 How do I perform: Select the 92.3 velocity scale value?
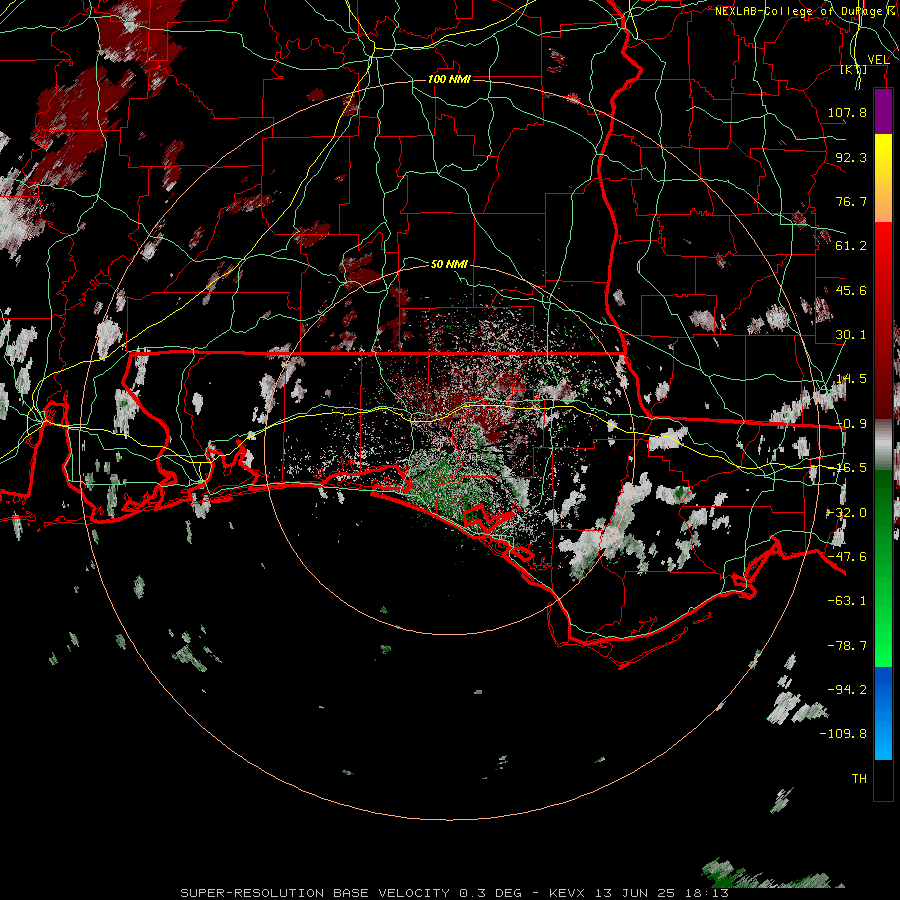pyautogui.click(x=851, y=157)
